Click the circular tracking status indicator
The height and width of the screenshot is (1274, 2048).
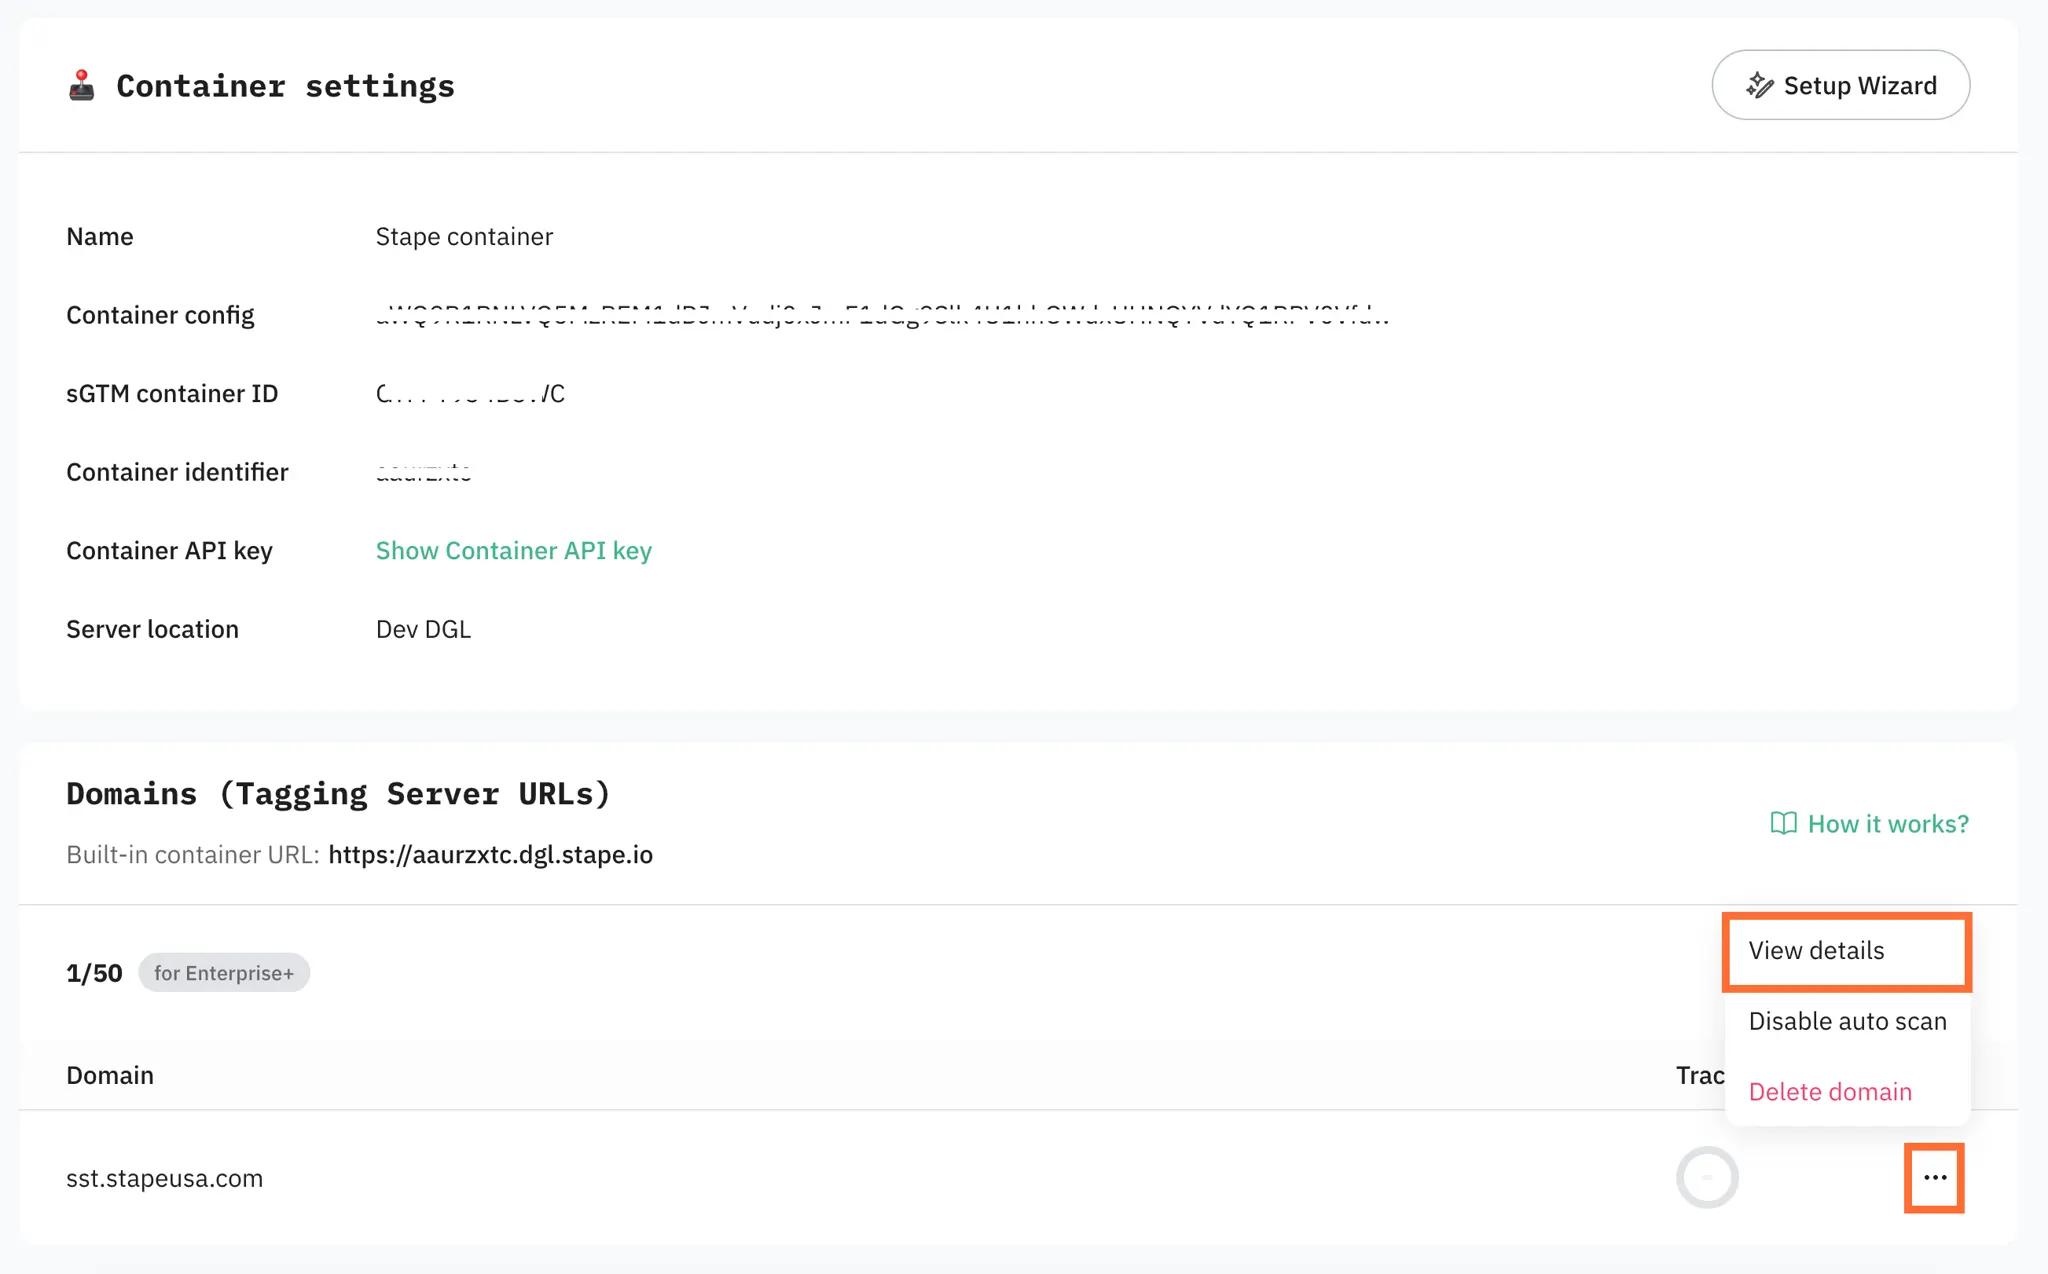tap(1707, 1178)
